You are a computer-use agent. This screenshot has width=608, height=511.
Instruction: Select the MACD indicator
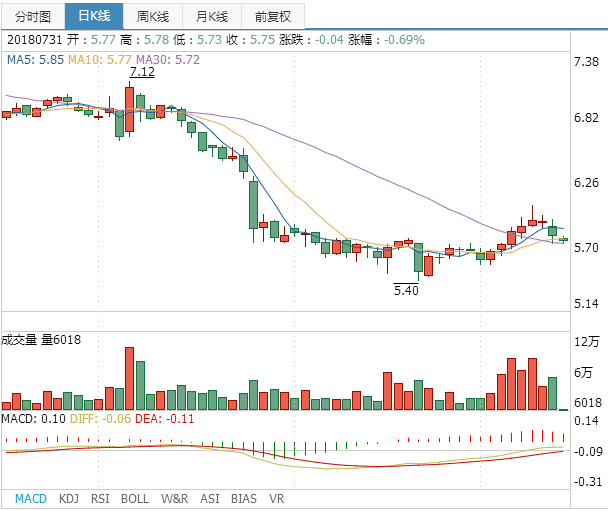click(31, 499)
